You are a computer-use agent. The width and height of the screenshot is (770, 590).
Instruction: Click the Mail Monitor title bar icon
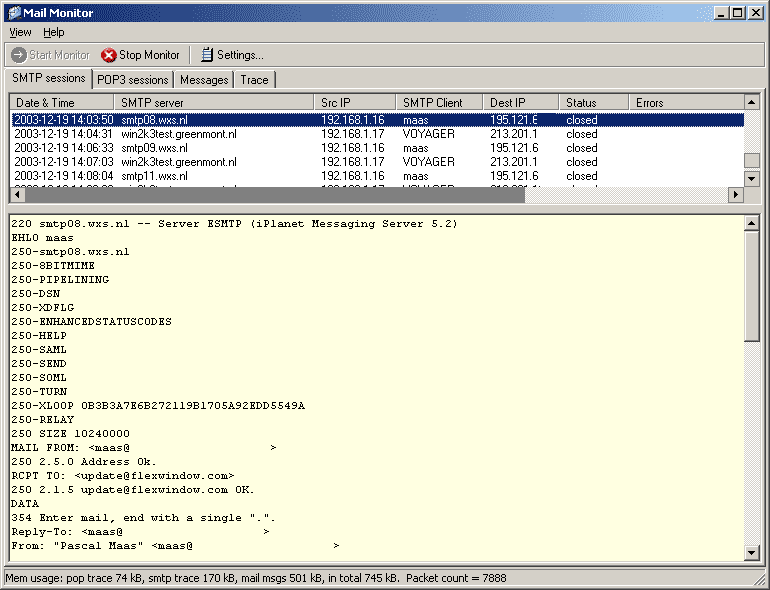15,13
